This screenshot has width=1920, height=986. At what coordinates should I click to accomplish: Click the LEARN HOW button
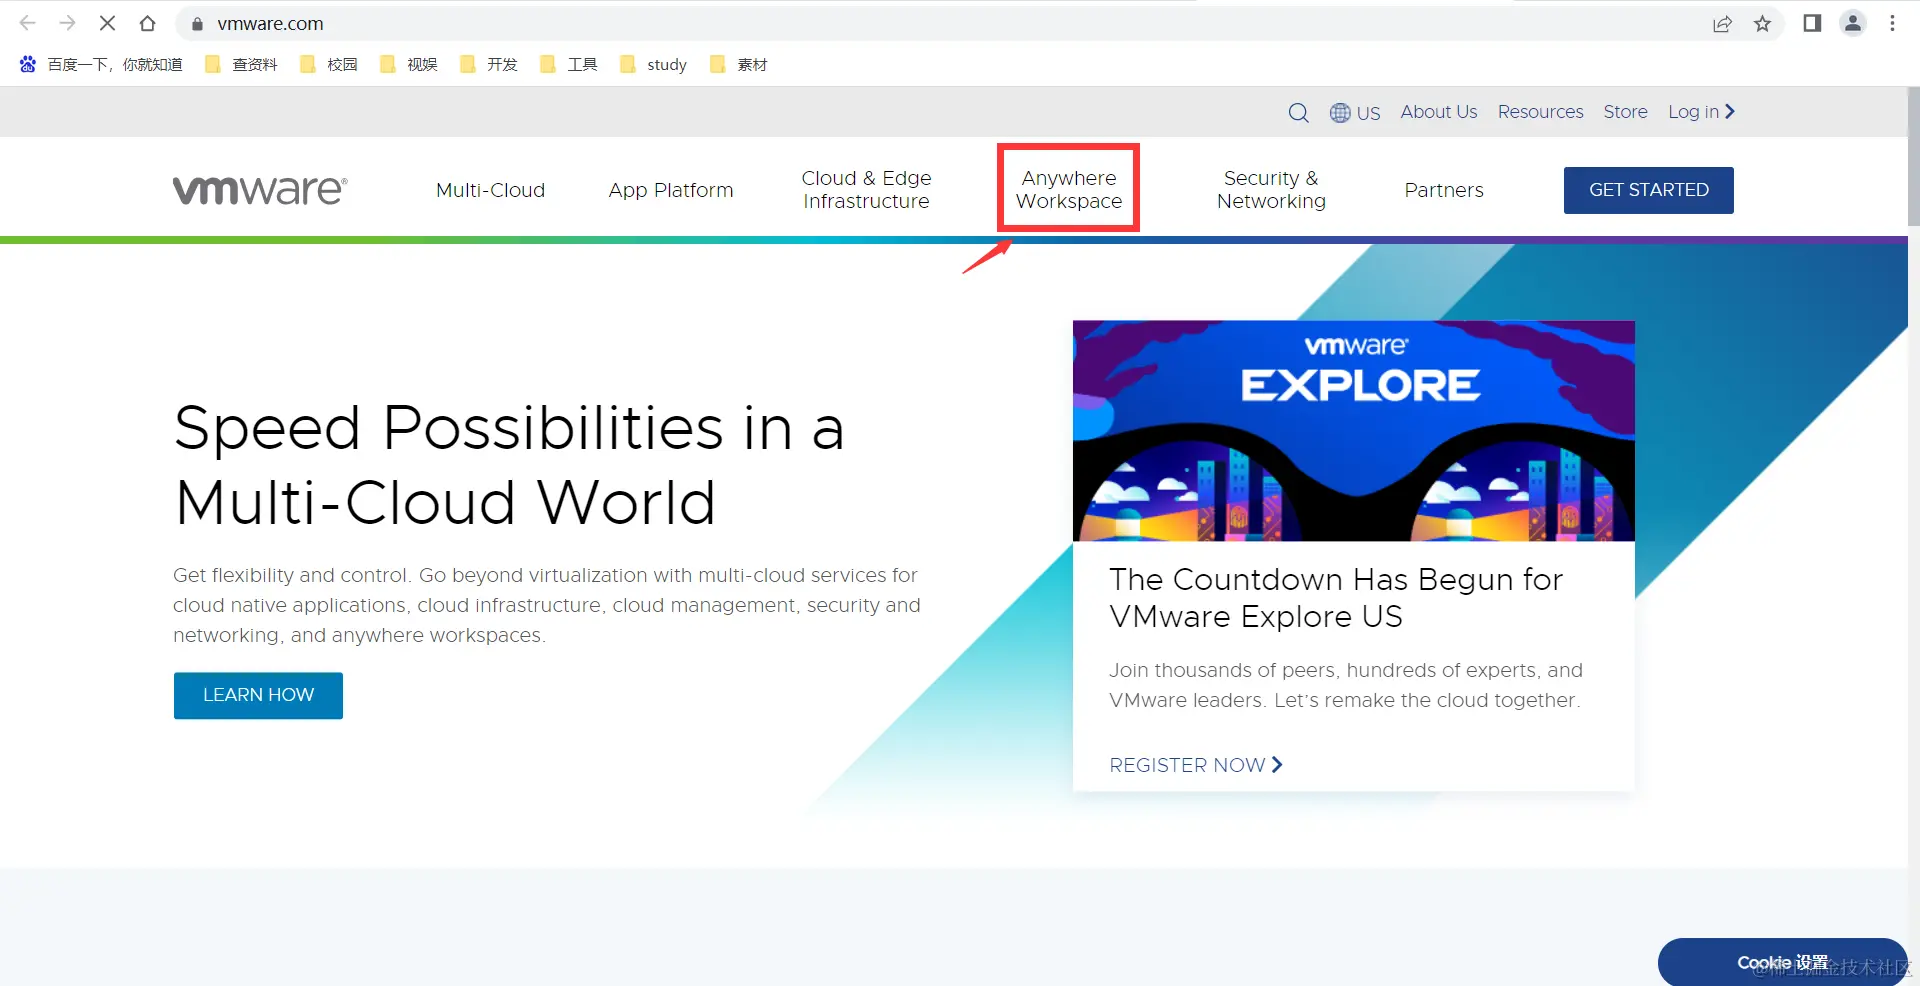click(x=258, y=695)
